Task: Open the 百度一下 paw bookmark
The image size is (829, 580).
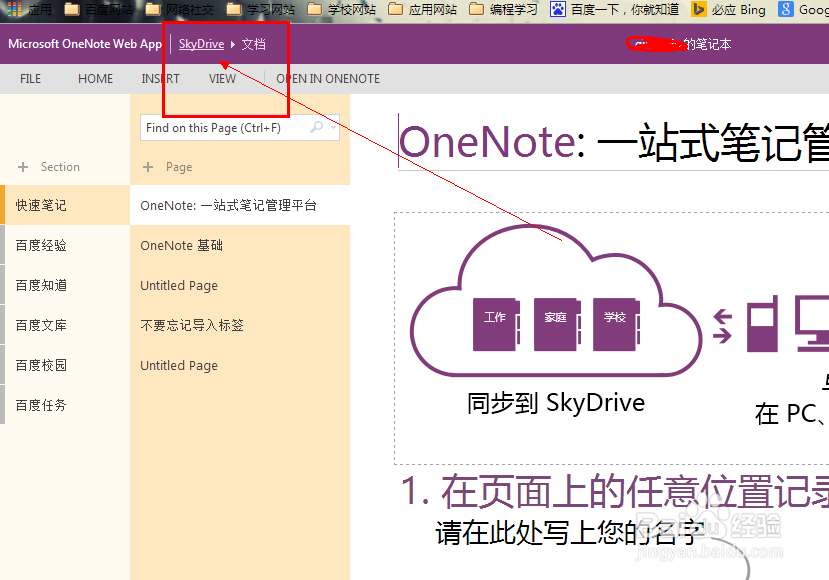Action: pyautogui.click(x=614, y=9)
